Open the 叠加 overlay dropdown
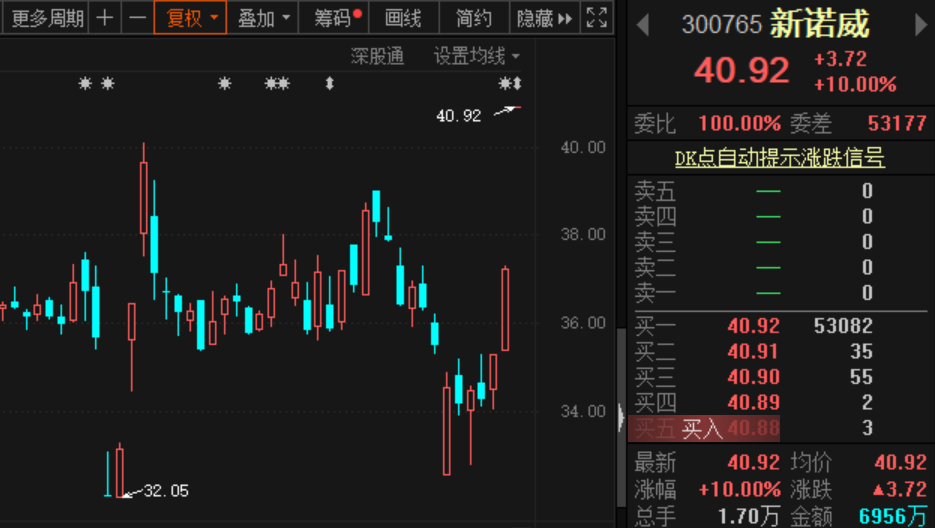 click(x=263, y=18)
